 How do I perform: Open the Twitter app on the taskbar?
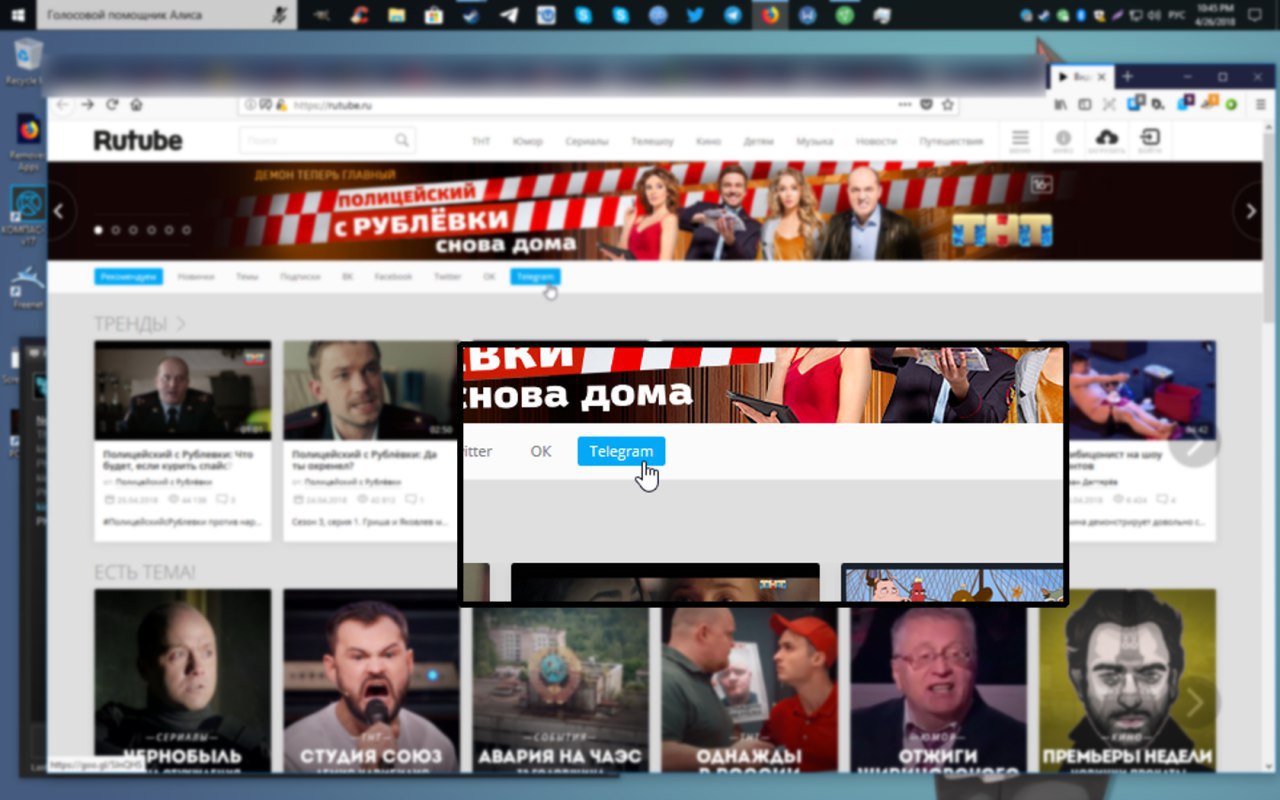[695, 15]
